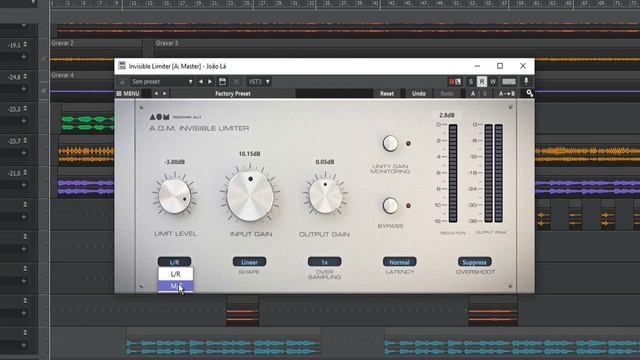Screen dimensions: 640x360
Task: Choose M/S in the open list
Action: click(176, 286)
